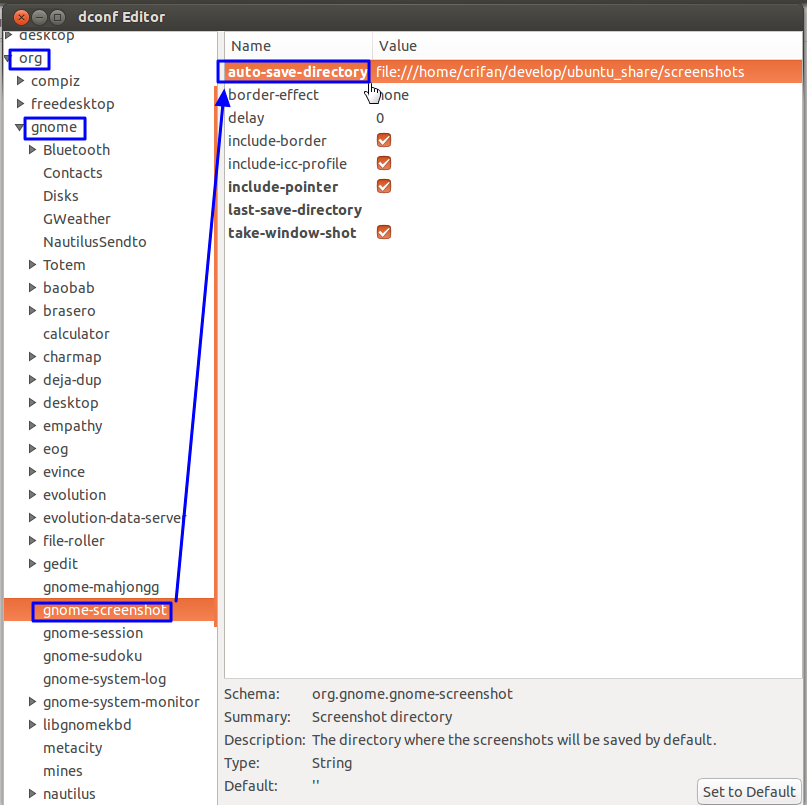Image resolution: width=807 pixels, height=805 pixels.
Task: Collapse the org tree node arrow
Action: tap(8, 59)
